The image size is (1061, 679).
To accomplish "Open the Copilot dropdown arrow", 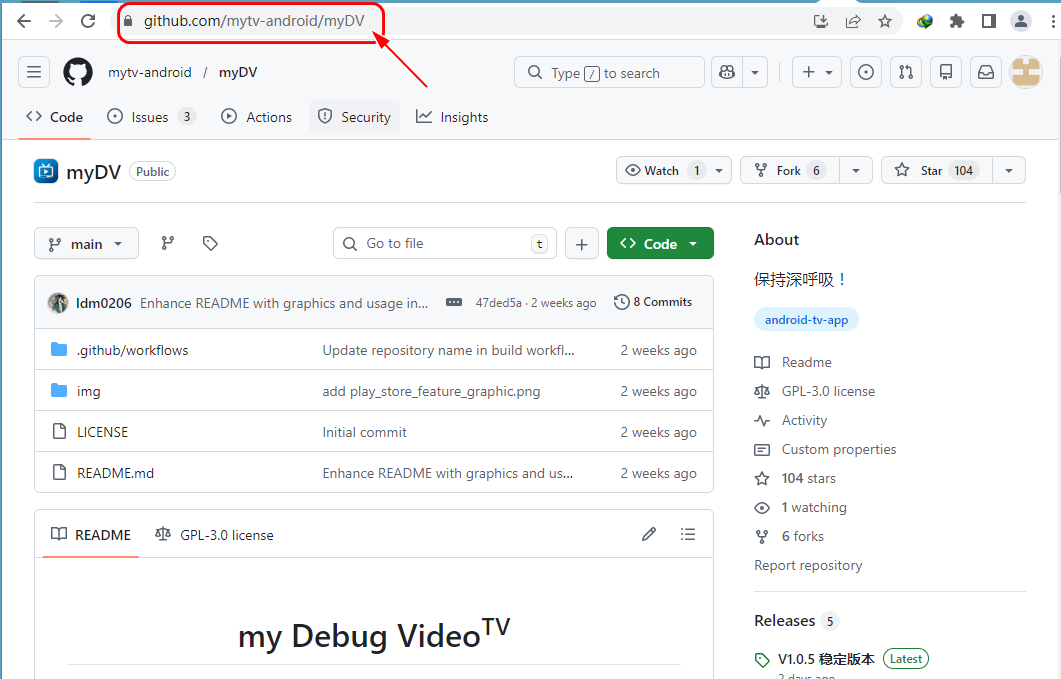I will click(755, 72).
